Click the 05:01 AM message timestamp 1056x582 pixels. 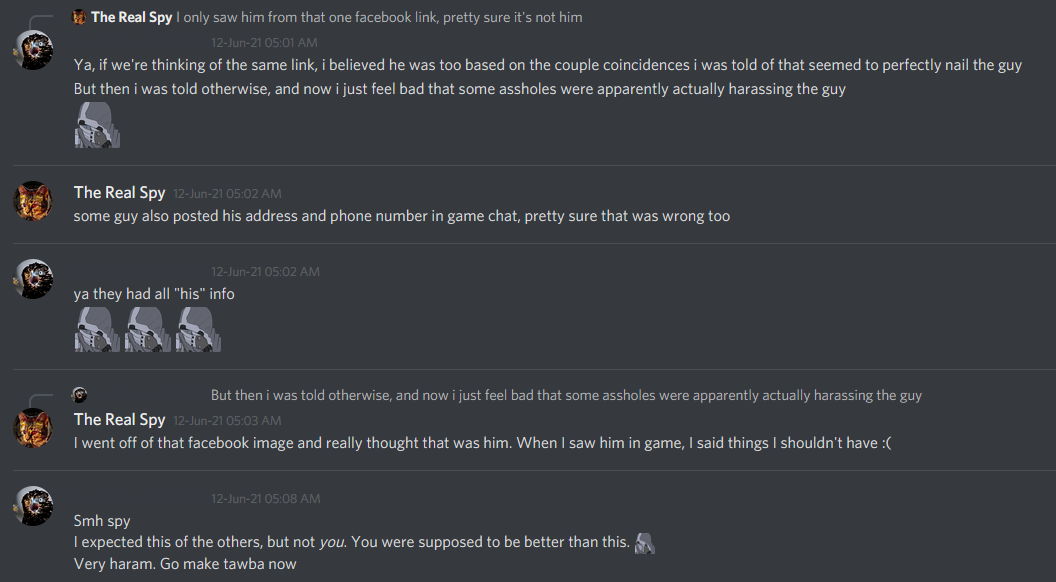[264, 43]
